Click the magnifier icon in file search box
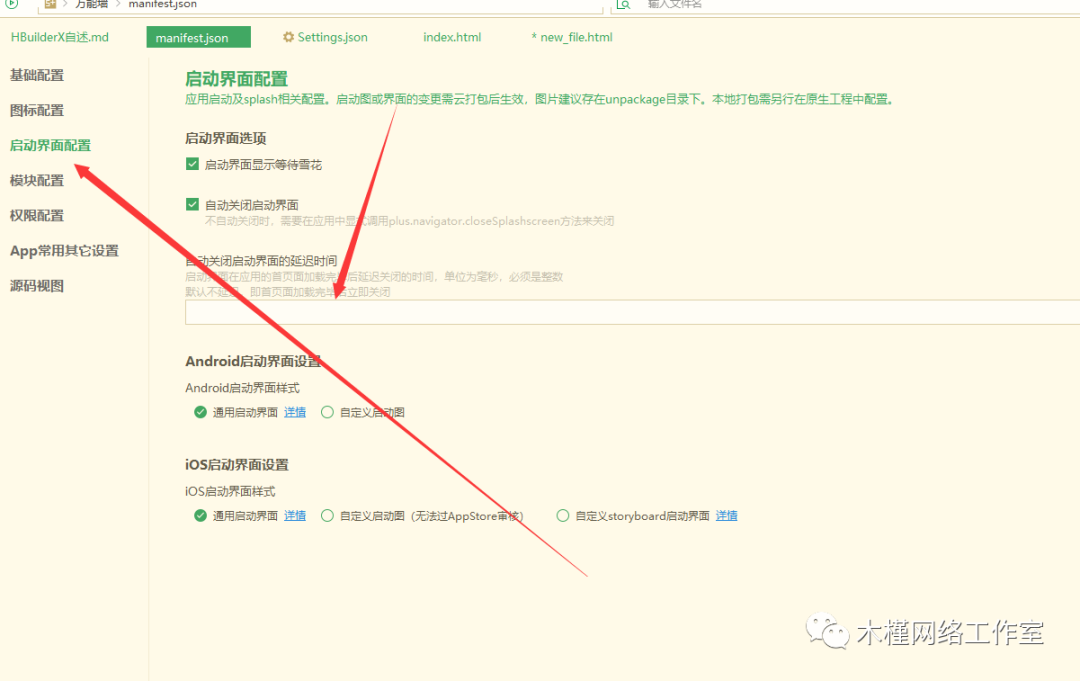This screenshot has width=1080, height=681. point(623,5)
